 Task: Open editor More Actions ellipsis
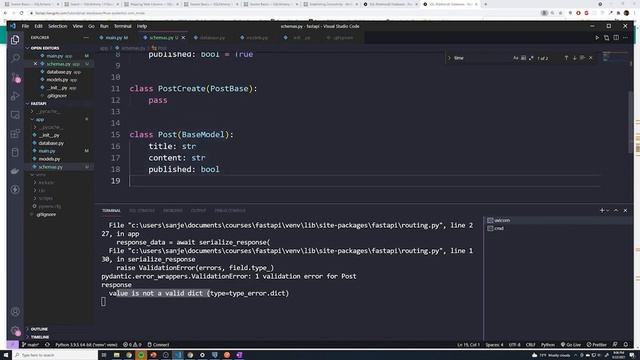625,38
